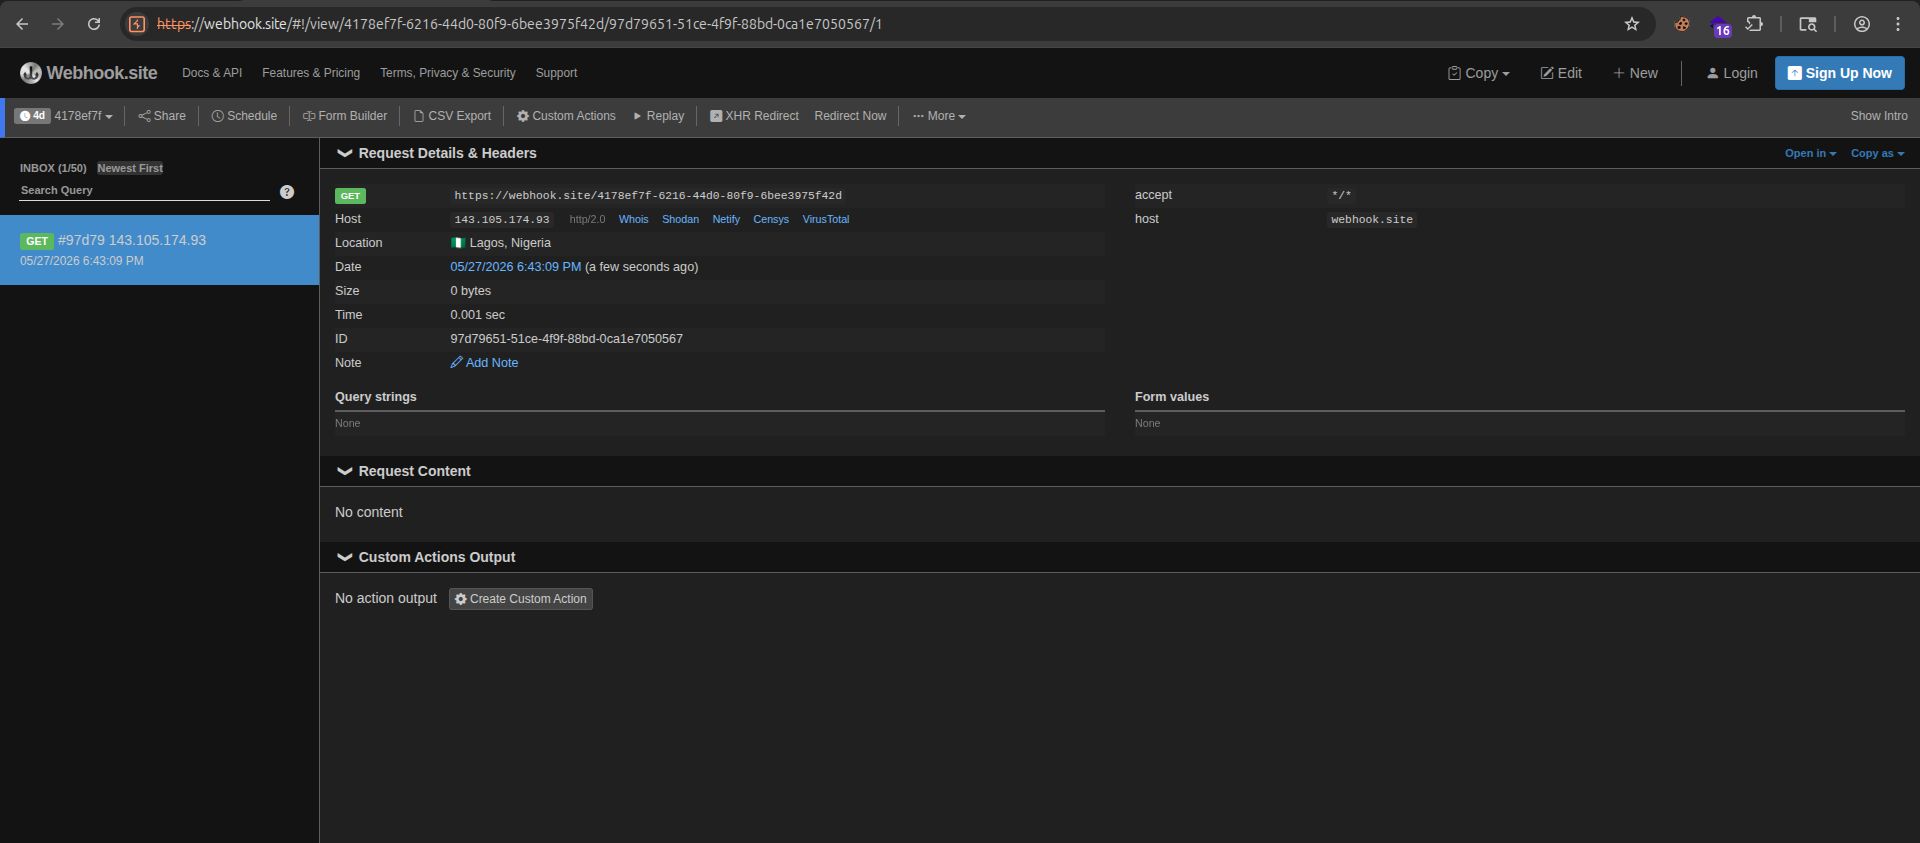Image resolution: width=1920 pixels, height=843 pixels.
Task: Open browser profile avatar icon
Action: tap(1862, 24)
